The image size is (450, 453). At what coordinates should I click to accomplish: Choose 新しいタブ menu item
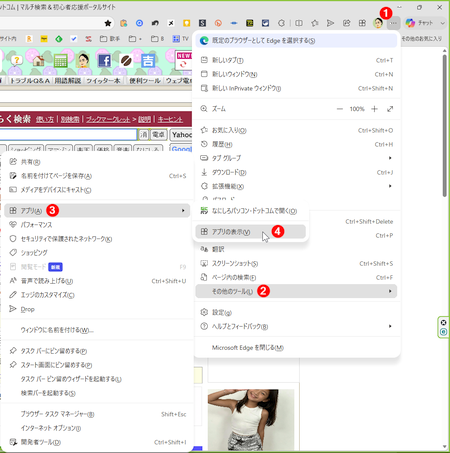point(296,60)
